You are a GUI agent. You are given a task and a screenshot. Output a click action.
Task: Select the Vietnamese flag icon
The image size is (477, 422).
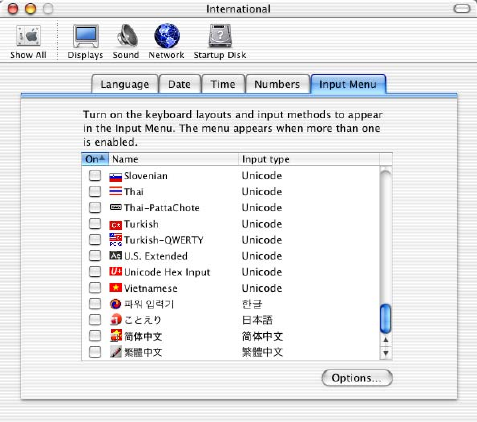pyautogui.click(x=115, y=287)
